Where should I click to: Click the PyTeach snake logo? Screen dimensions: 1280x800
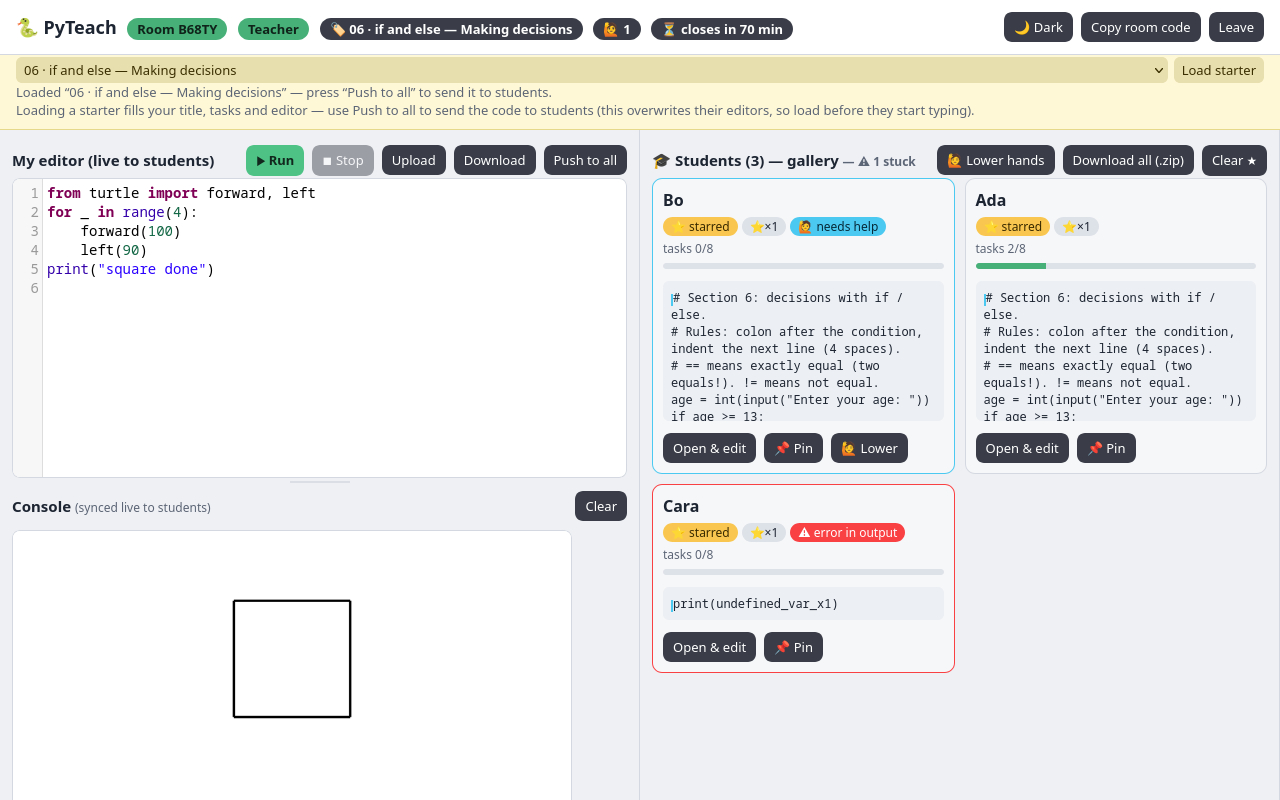pyautogui.click(x=27, y=28)
